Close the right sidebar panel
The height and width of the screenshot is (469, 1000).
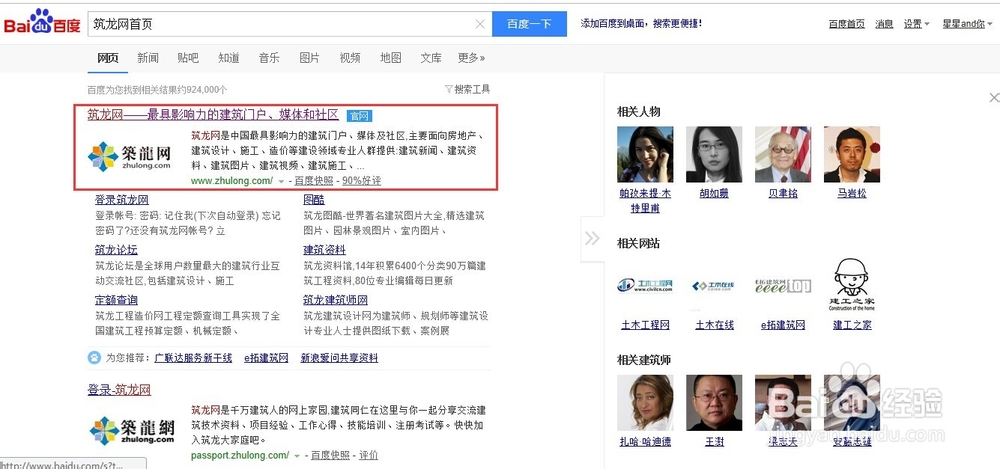tap(994, 98)
